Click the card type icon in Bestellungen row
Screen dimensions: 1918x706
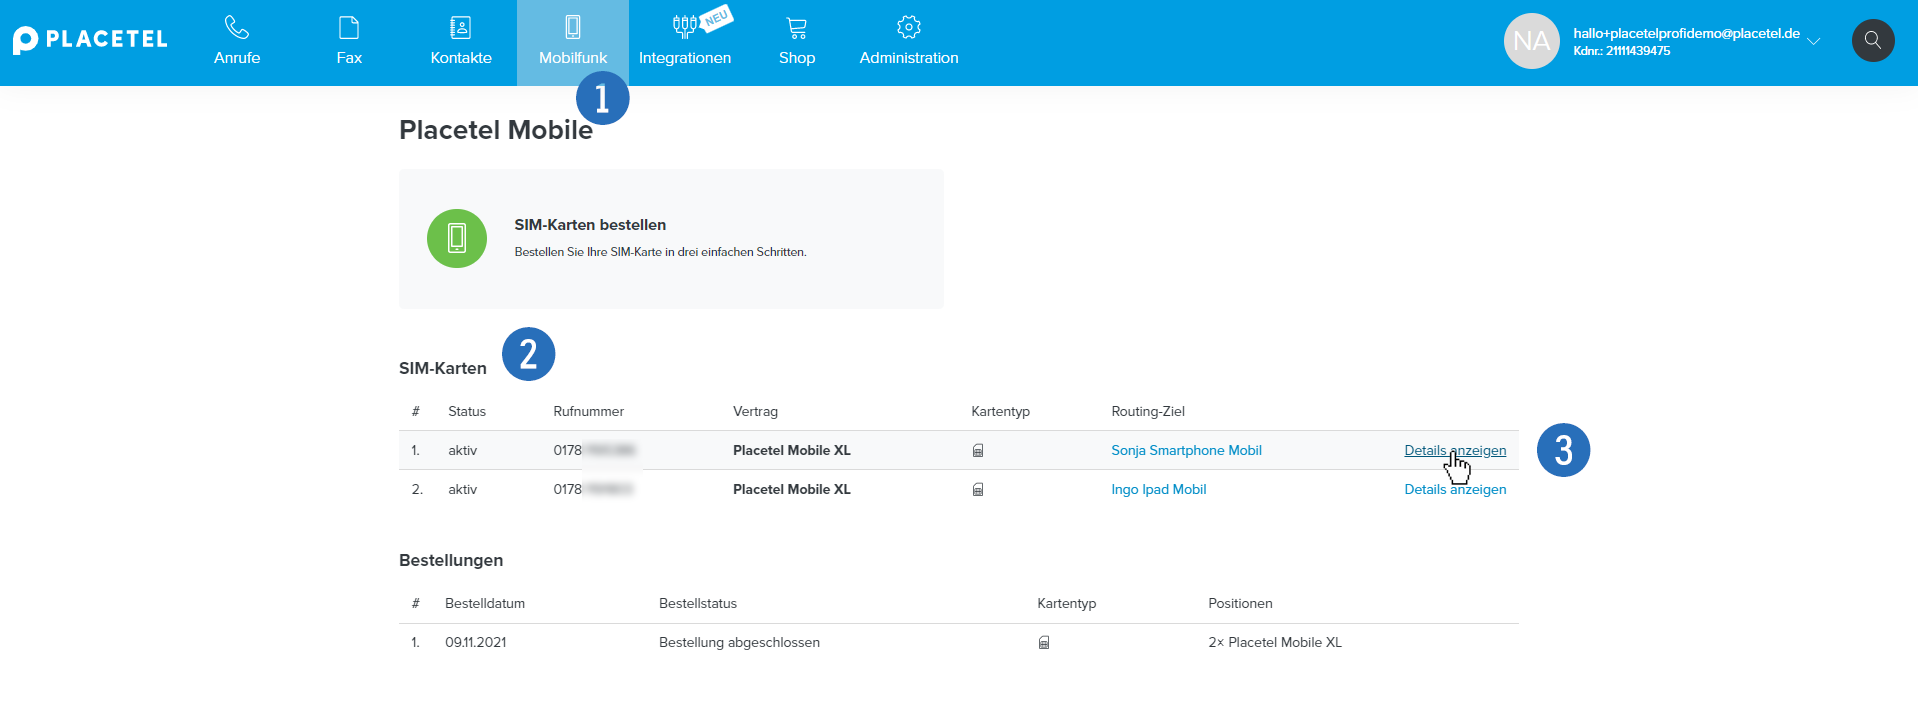pyautogui.click(x=1044, y=643)
